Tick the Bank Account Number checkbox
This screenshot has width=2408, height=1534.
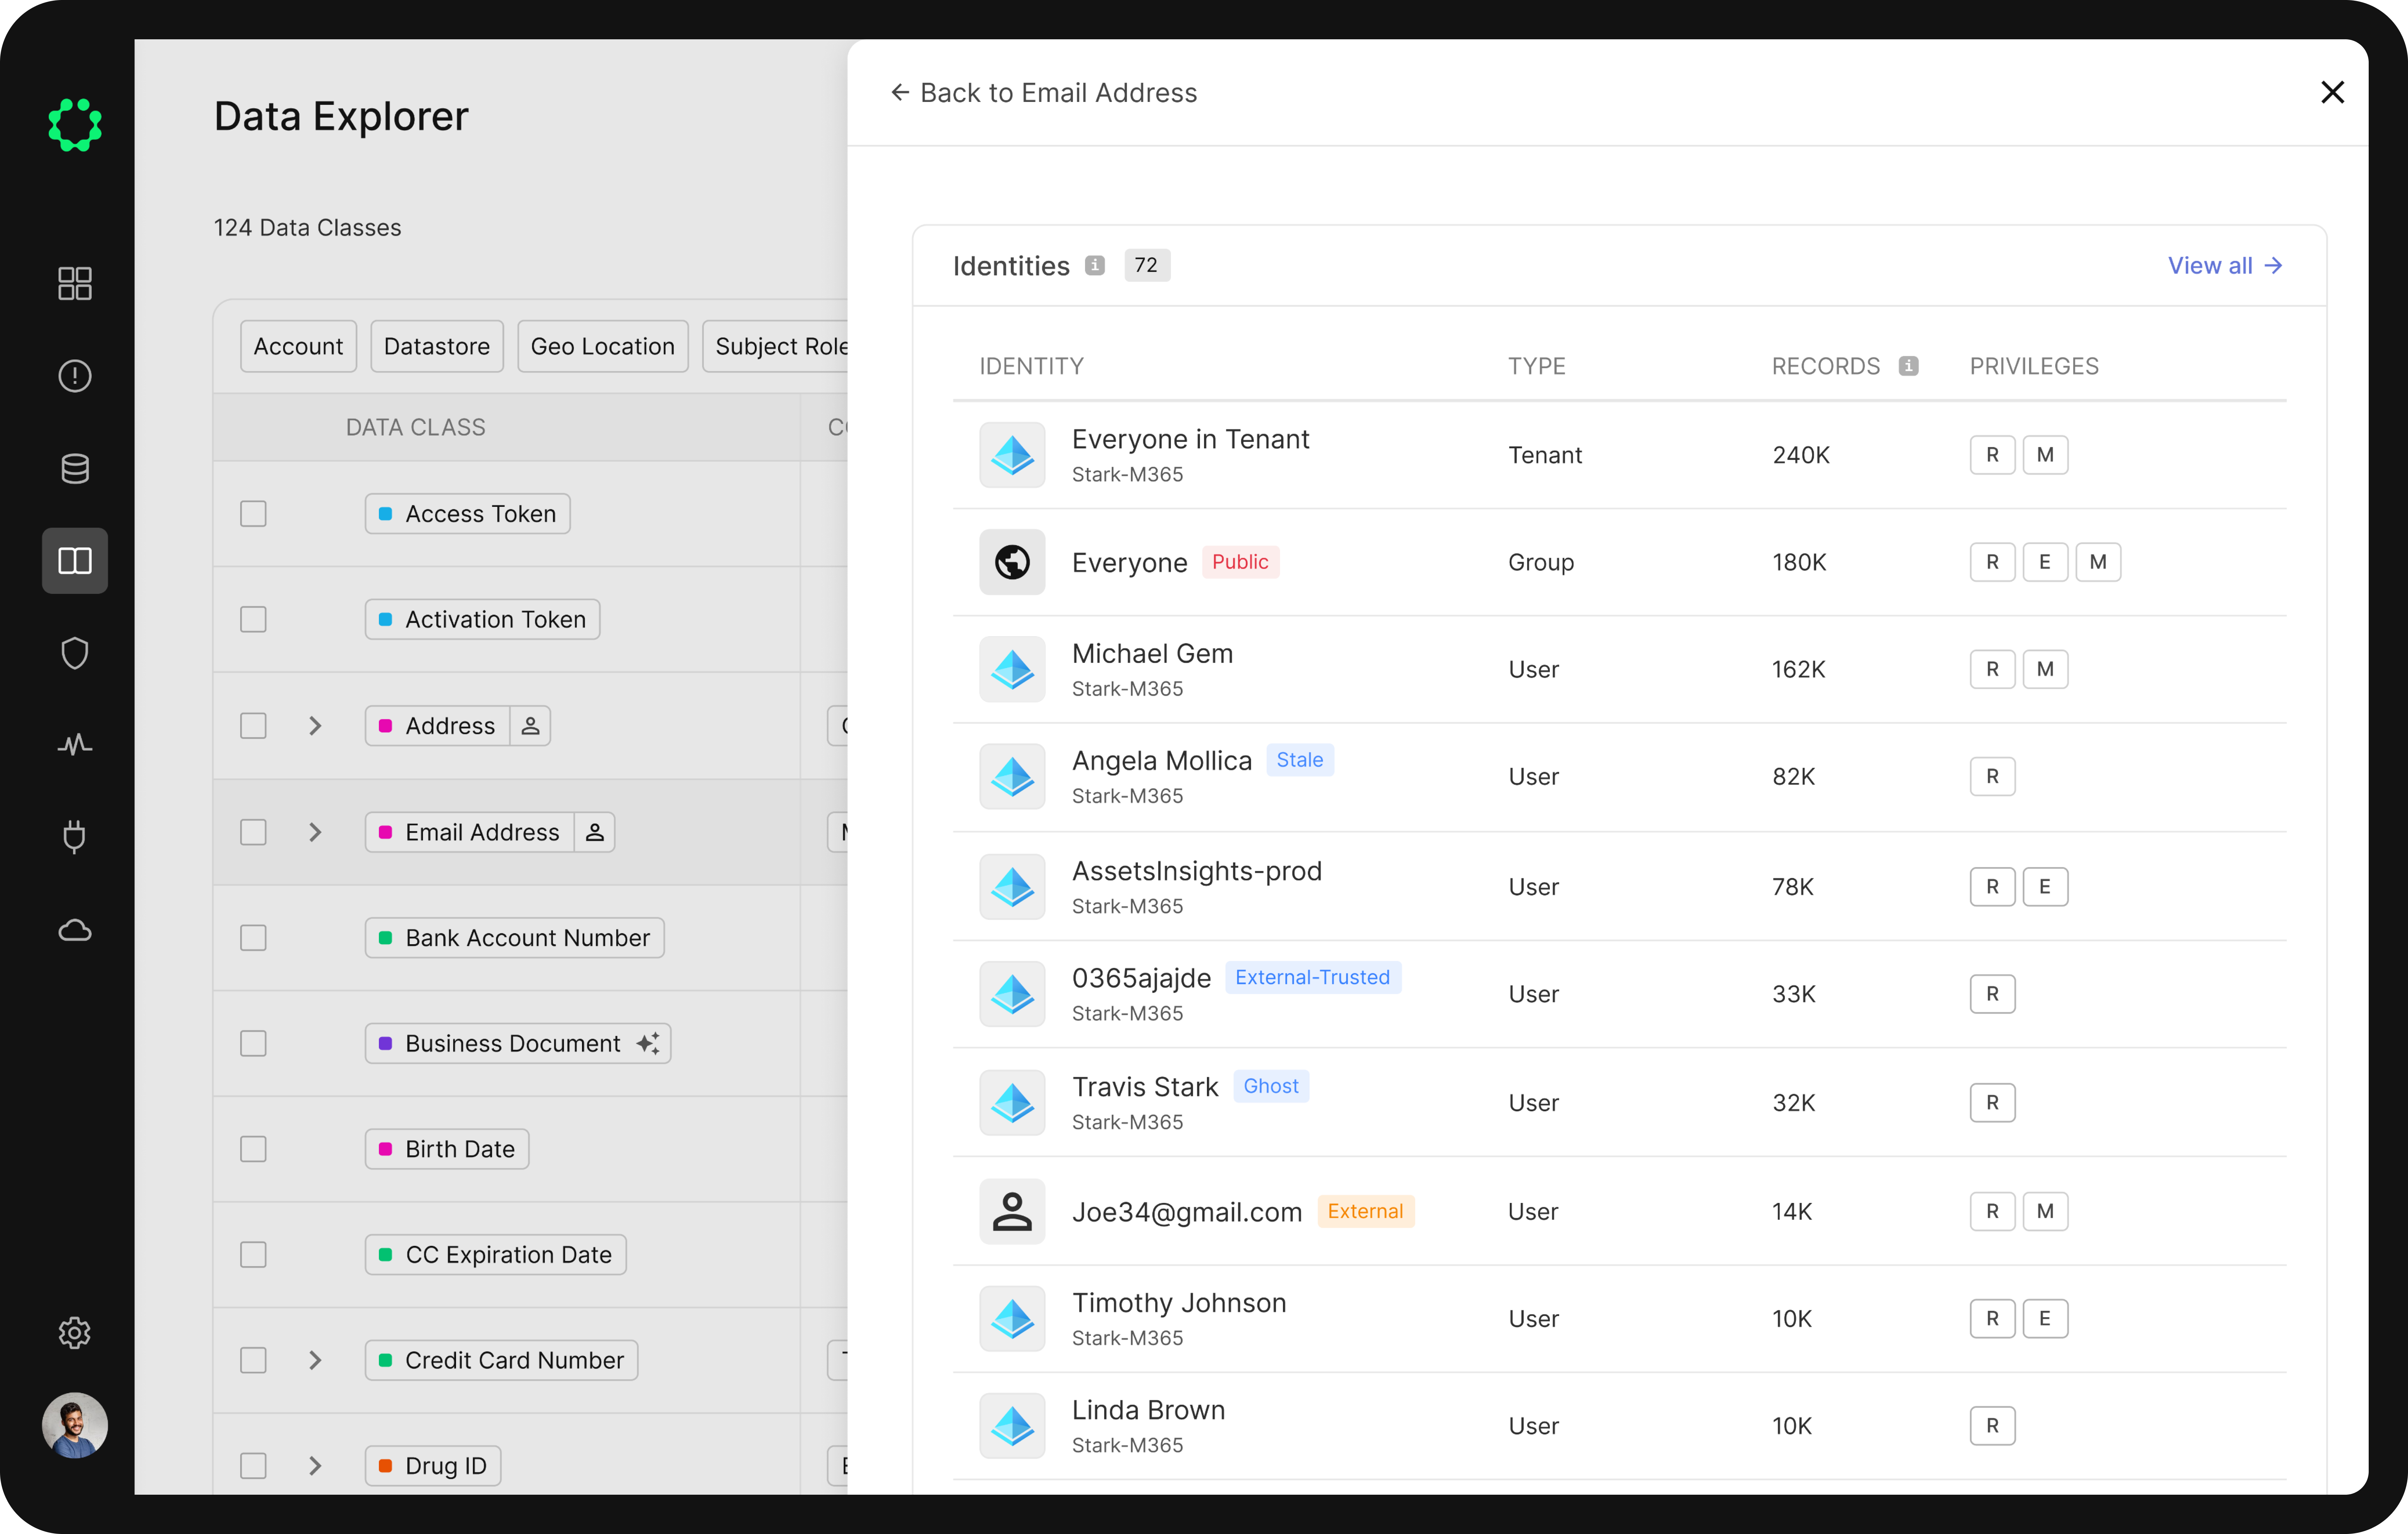(x=253, y=938)
